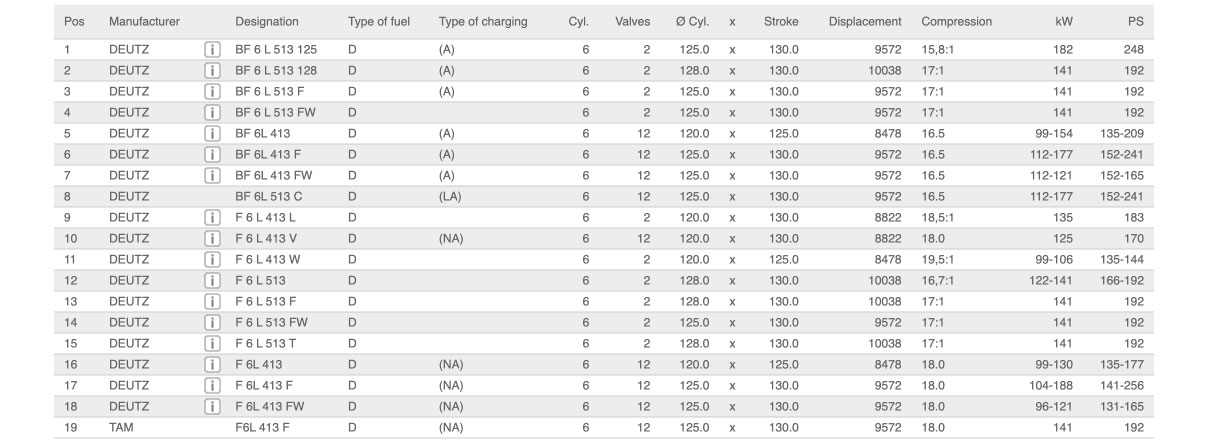
Task: Show info for BF 6L 413 FW
Action: pos(212,175)
